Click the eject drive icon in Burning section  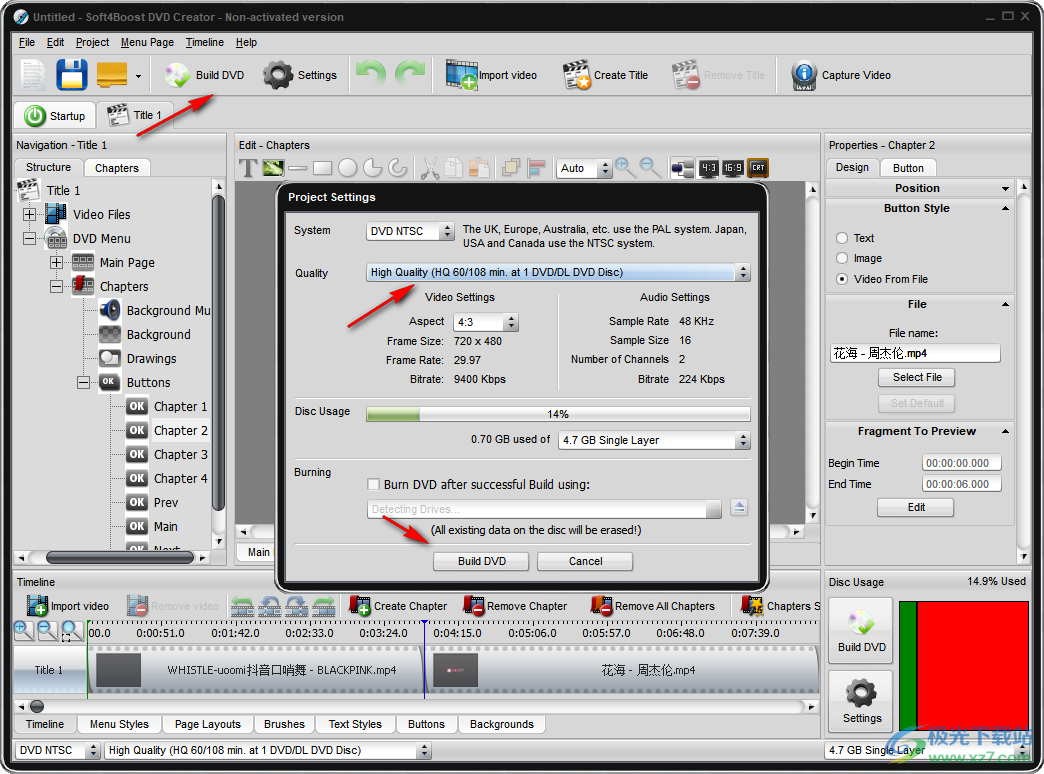pyautogui.click(x=739, y=508)
